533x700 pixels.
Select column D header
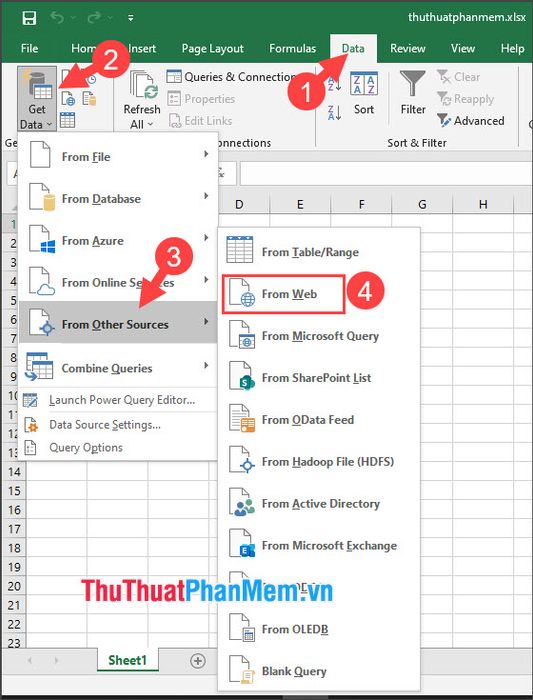click(x=239, y=204)
